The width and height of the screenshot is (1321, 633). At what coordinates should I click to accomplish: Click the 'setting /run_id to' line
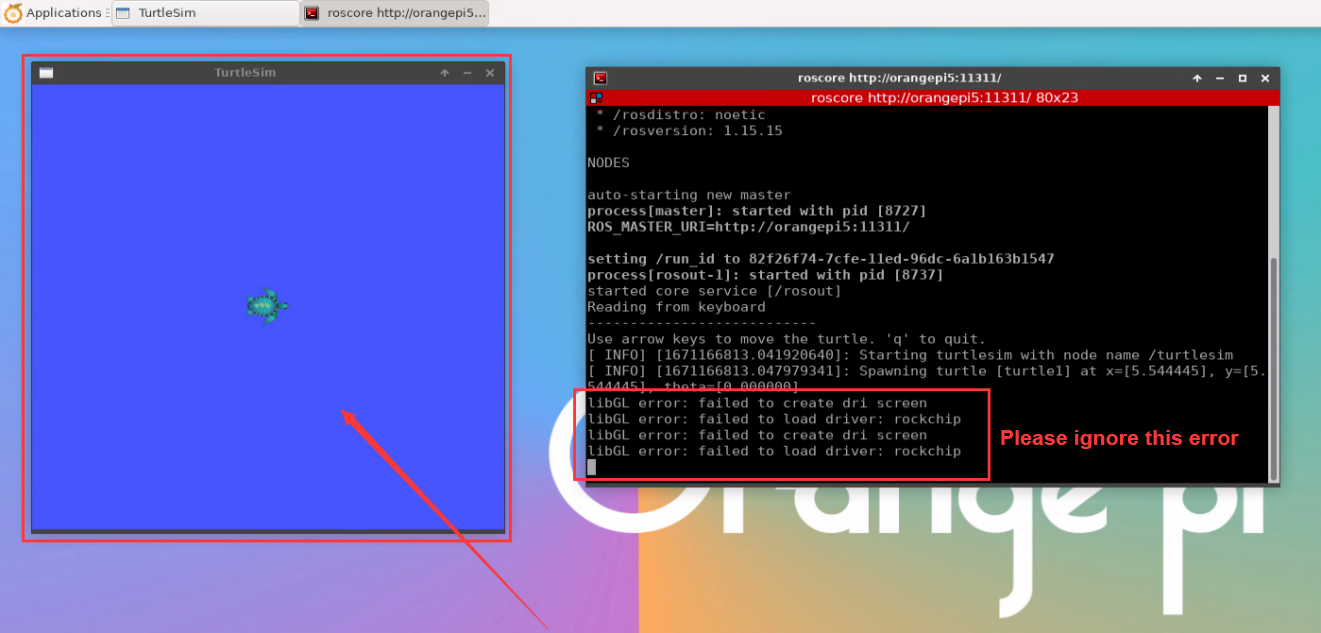click(821, 259)
